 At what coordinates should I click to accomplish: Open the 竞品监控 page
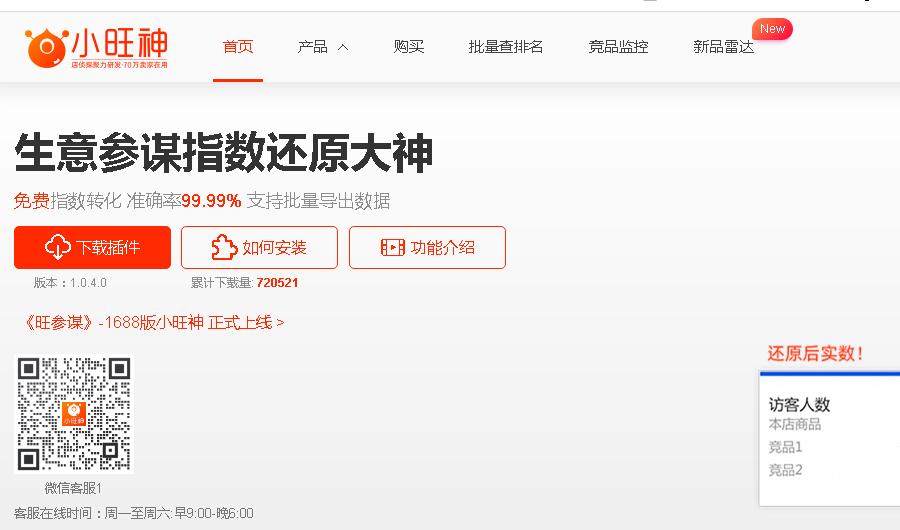tap(618, 47)
